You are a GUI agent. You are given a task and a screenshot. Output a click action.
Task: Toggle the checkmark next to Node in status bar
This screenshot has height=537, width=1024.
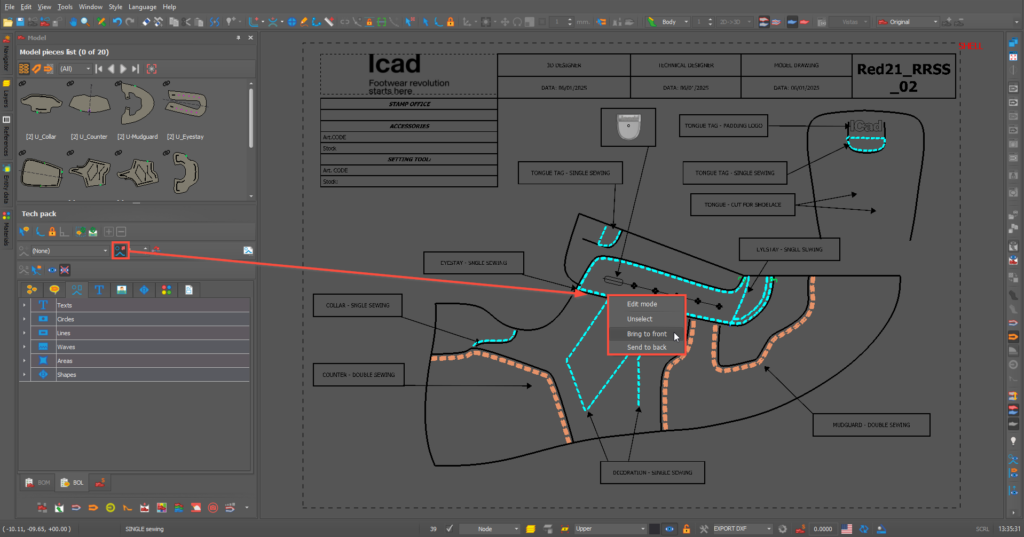(x=450, y=528)
